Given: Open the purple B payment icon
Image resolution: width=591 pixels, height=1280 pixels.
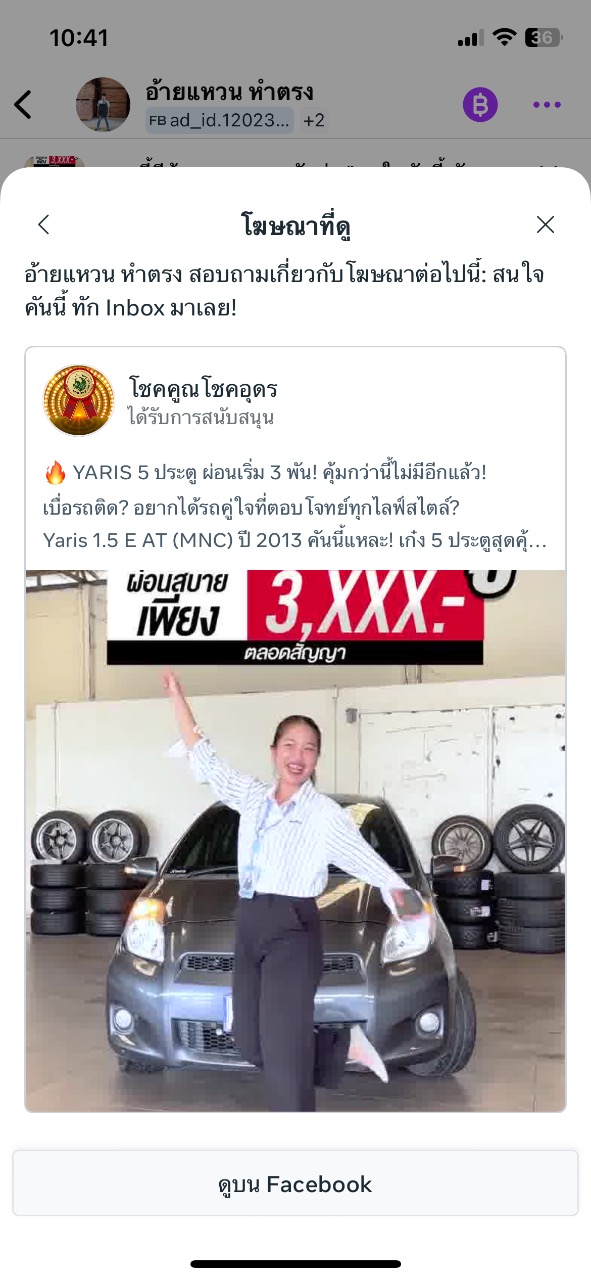Looking at the screenshot, I should pos(480,104).
